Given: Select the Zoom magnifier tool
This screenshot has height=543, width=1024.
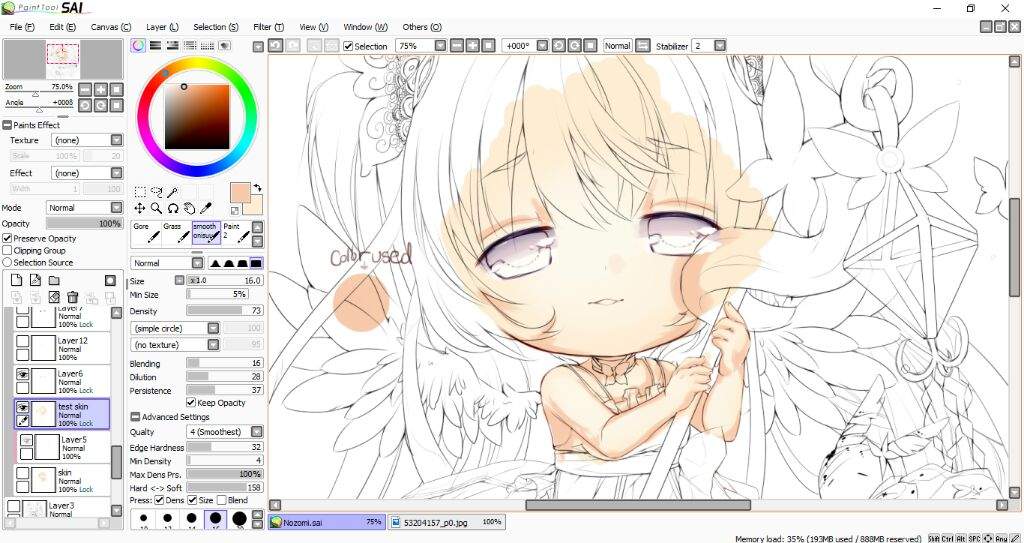Looking at the screenshot, I should pyautogui.click(x=157, y=208).
